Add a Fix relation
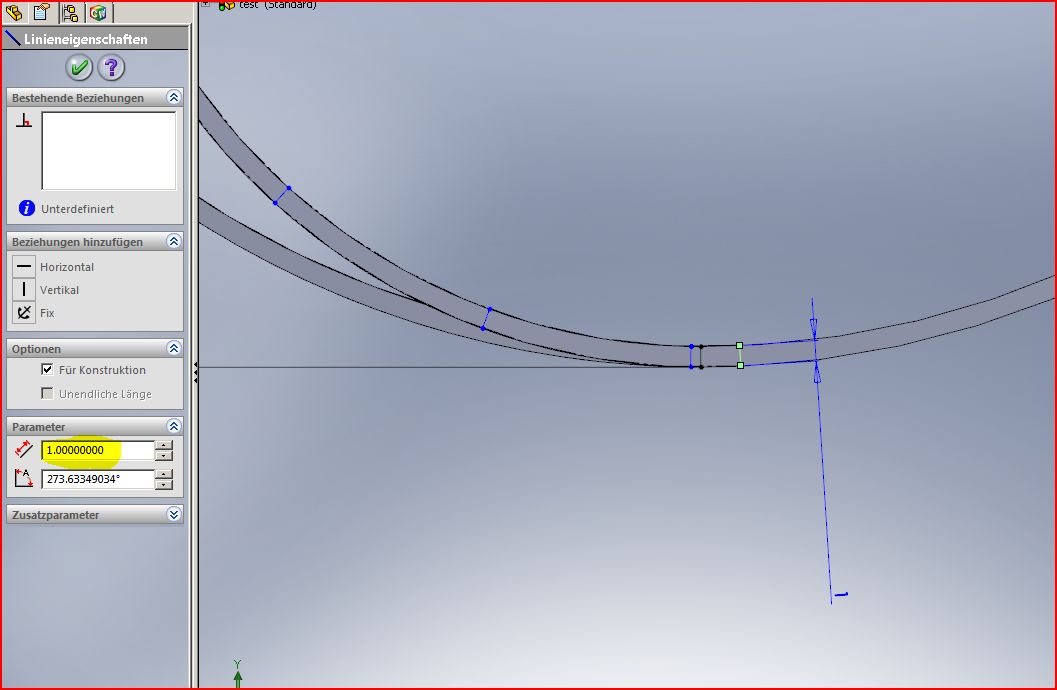The image size is (1057, 690). click(x=24, y=313)
